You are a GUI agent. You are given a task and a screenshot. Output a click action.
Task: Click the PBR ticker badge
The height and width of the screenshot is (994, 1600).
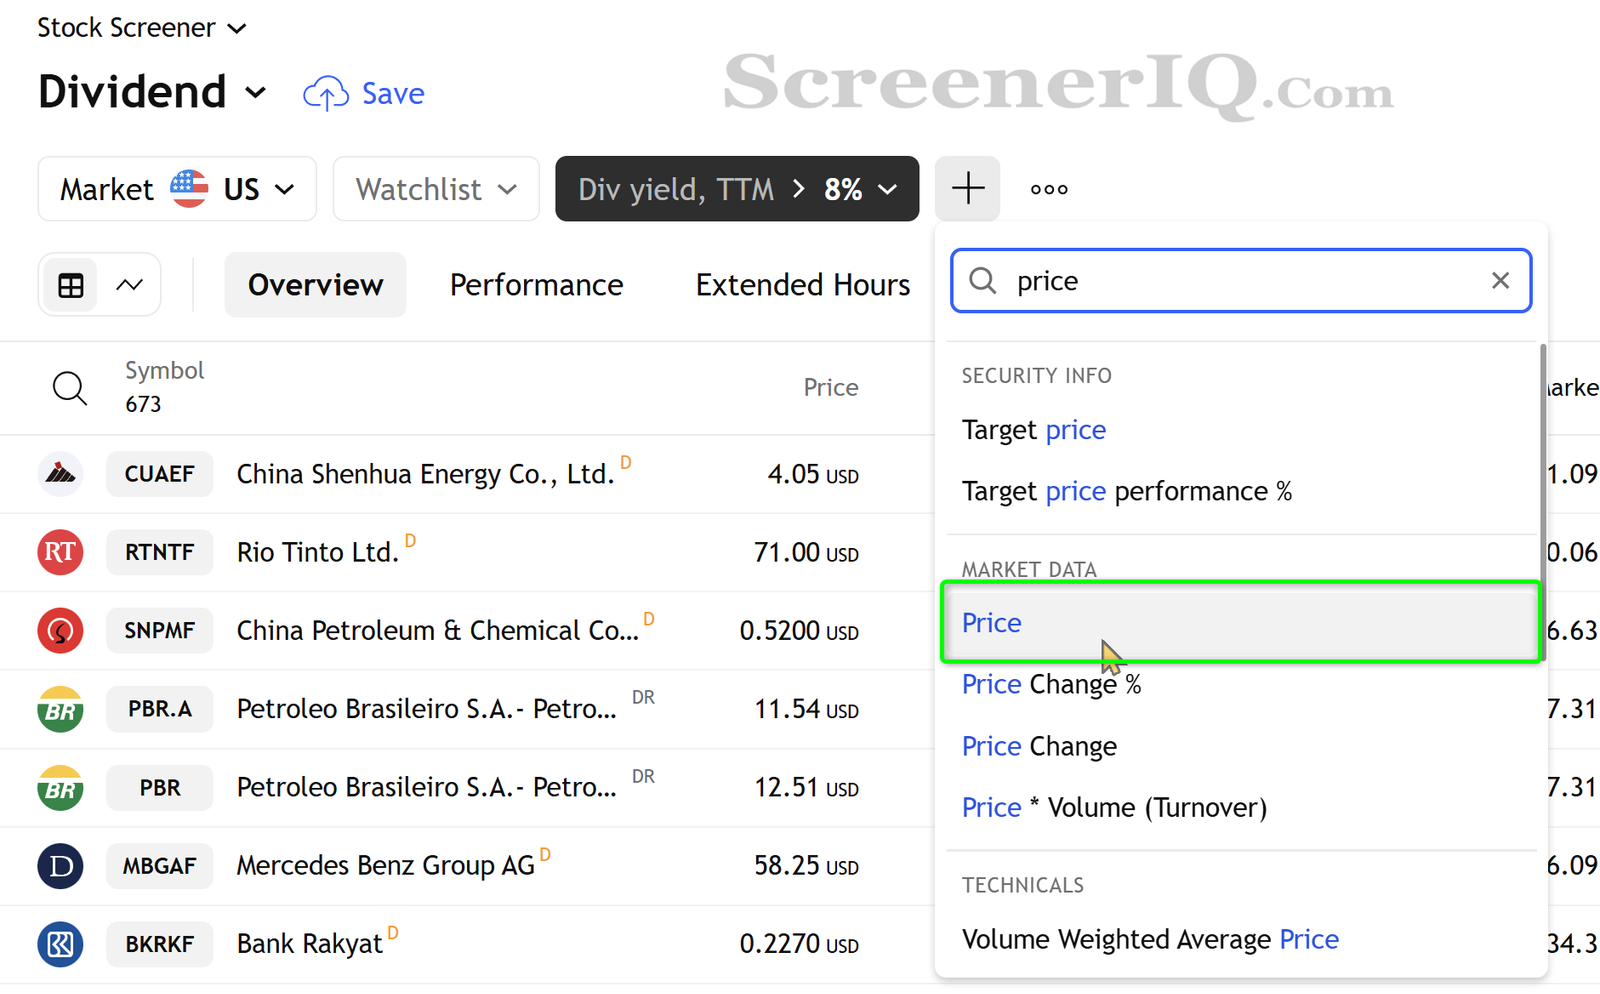160,787
